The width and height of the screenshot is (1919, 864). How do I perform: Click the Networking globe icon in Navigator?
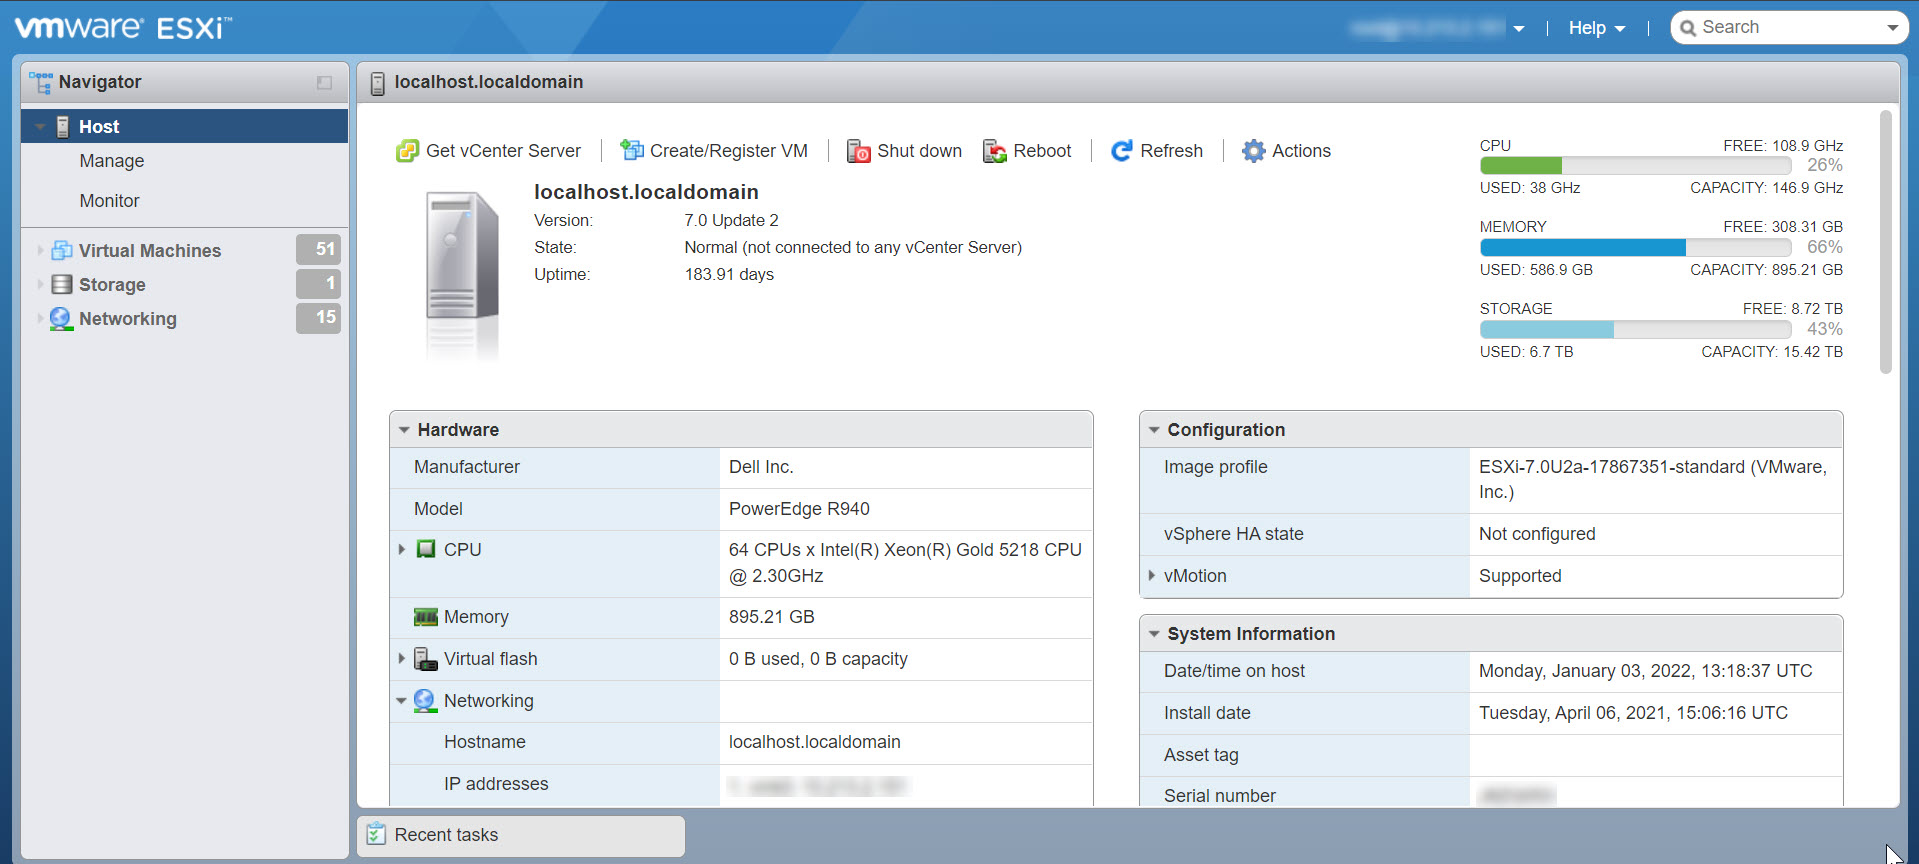[x=61, y=319]
